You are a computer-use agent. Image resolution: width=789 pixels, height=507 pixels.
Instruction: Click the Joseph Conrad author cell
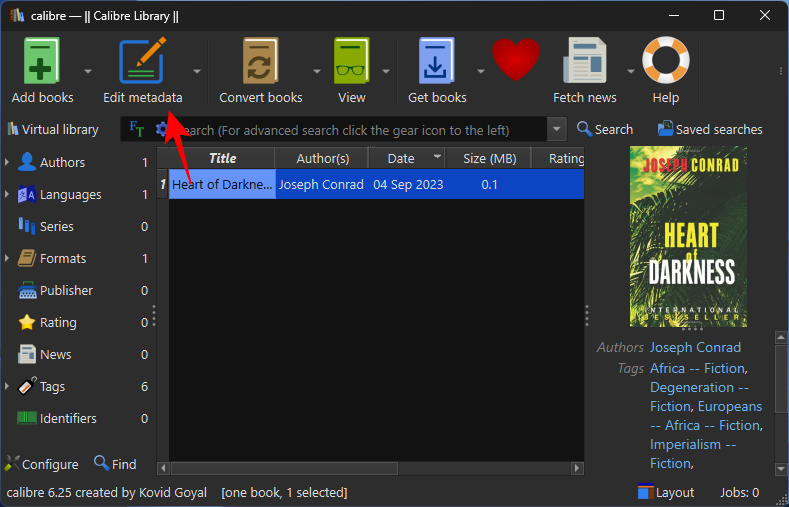pyautogui.click(x=321, y=184)
